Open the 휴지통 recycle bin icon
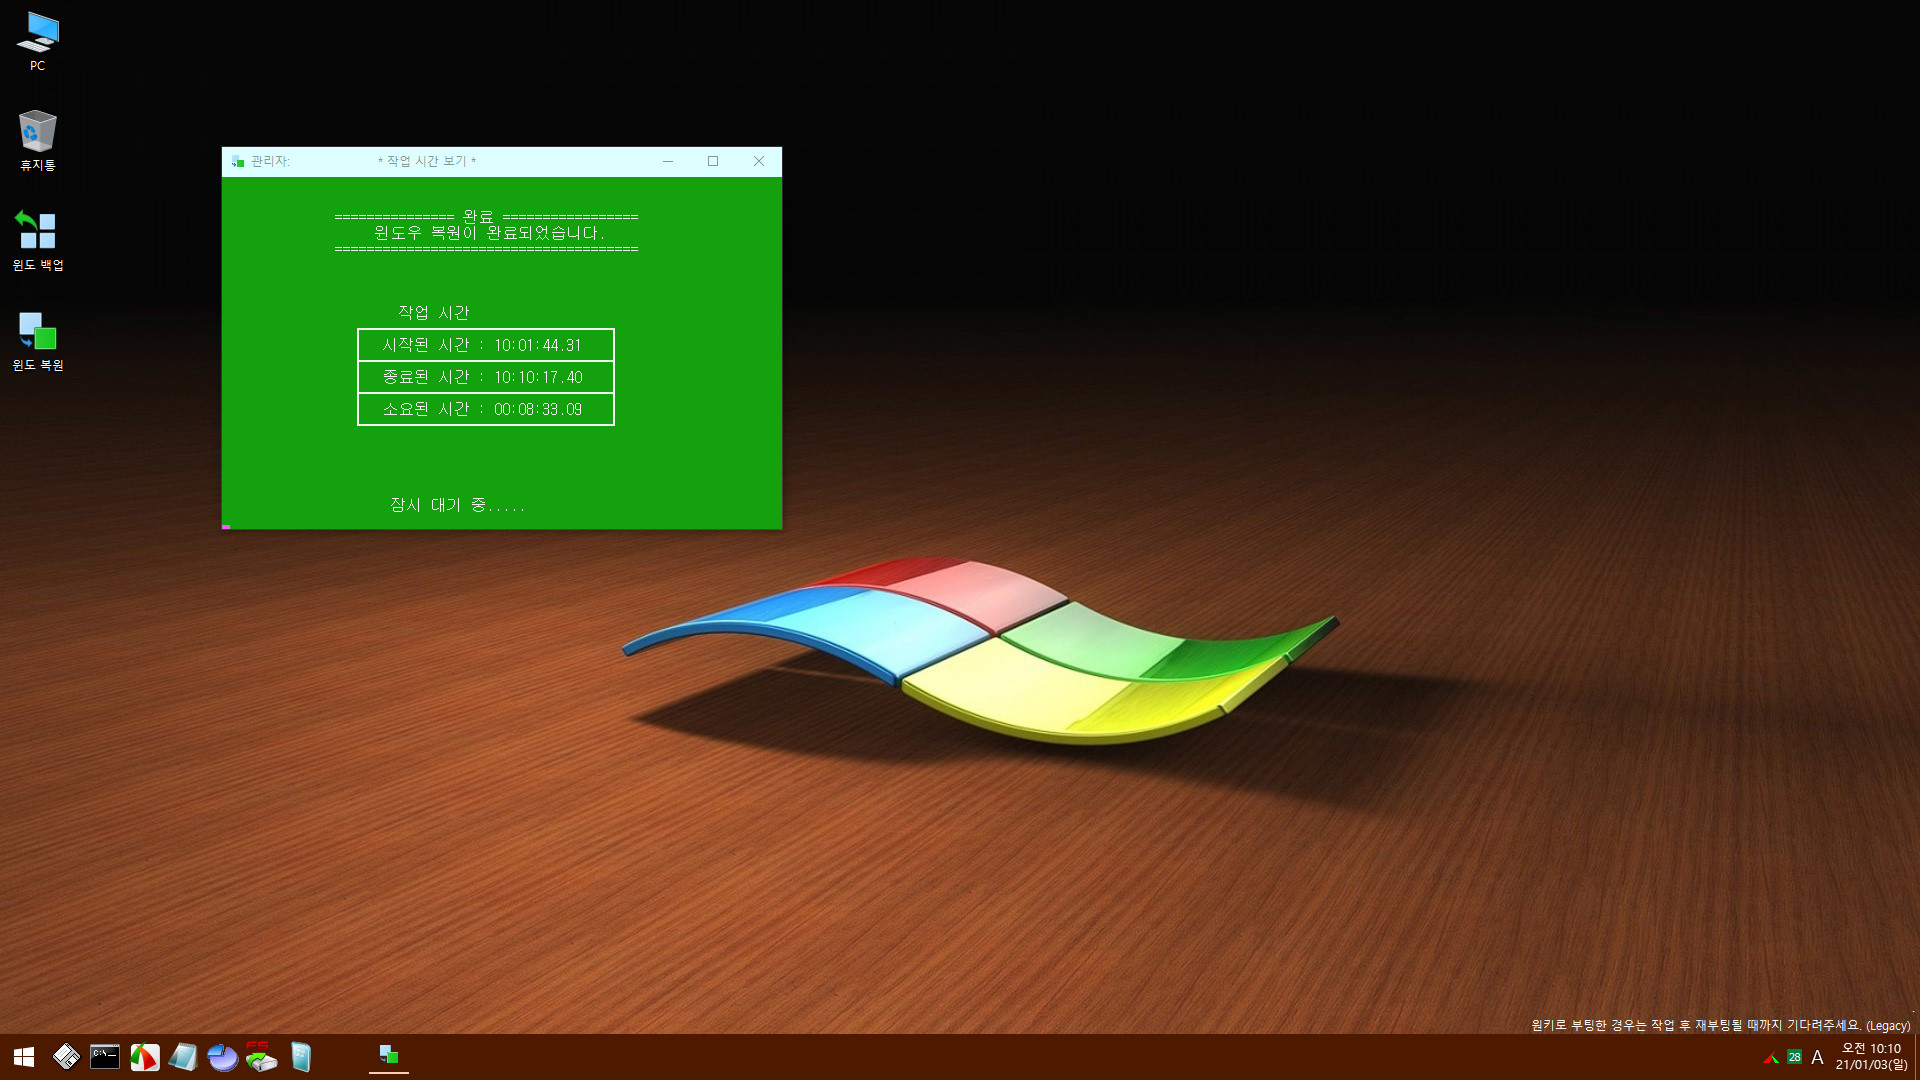Image resolution: width=1920 pixels, height=1080 pixels. [x=37, y=141]
